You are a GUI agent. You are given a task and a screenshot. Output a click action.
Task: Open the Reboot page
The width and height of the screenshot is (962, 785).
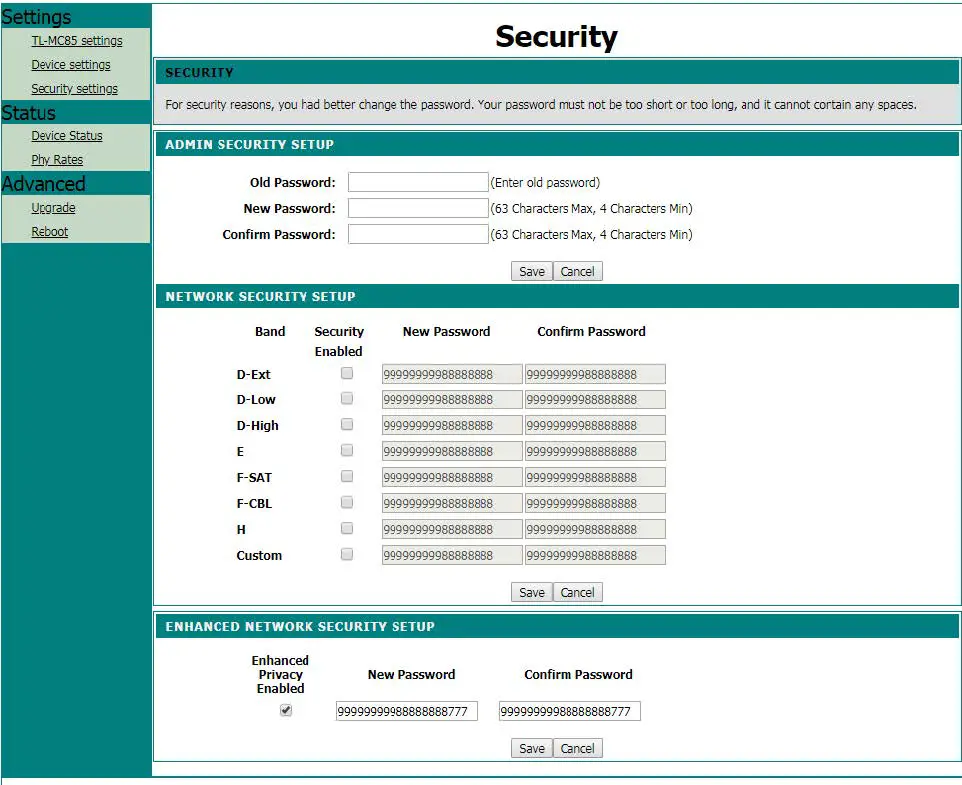tap(50, 232)
